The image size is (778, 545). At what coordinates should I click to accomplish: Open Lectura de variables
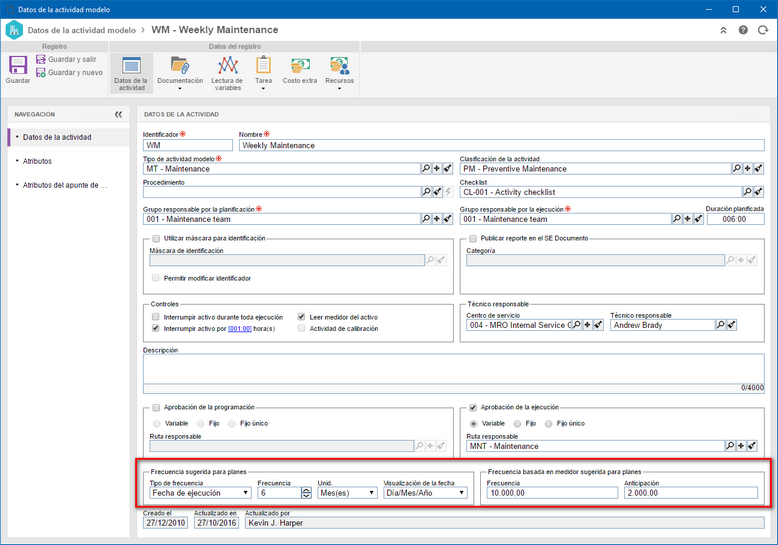coord(227,73)
